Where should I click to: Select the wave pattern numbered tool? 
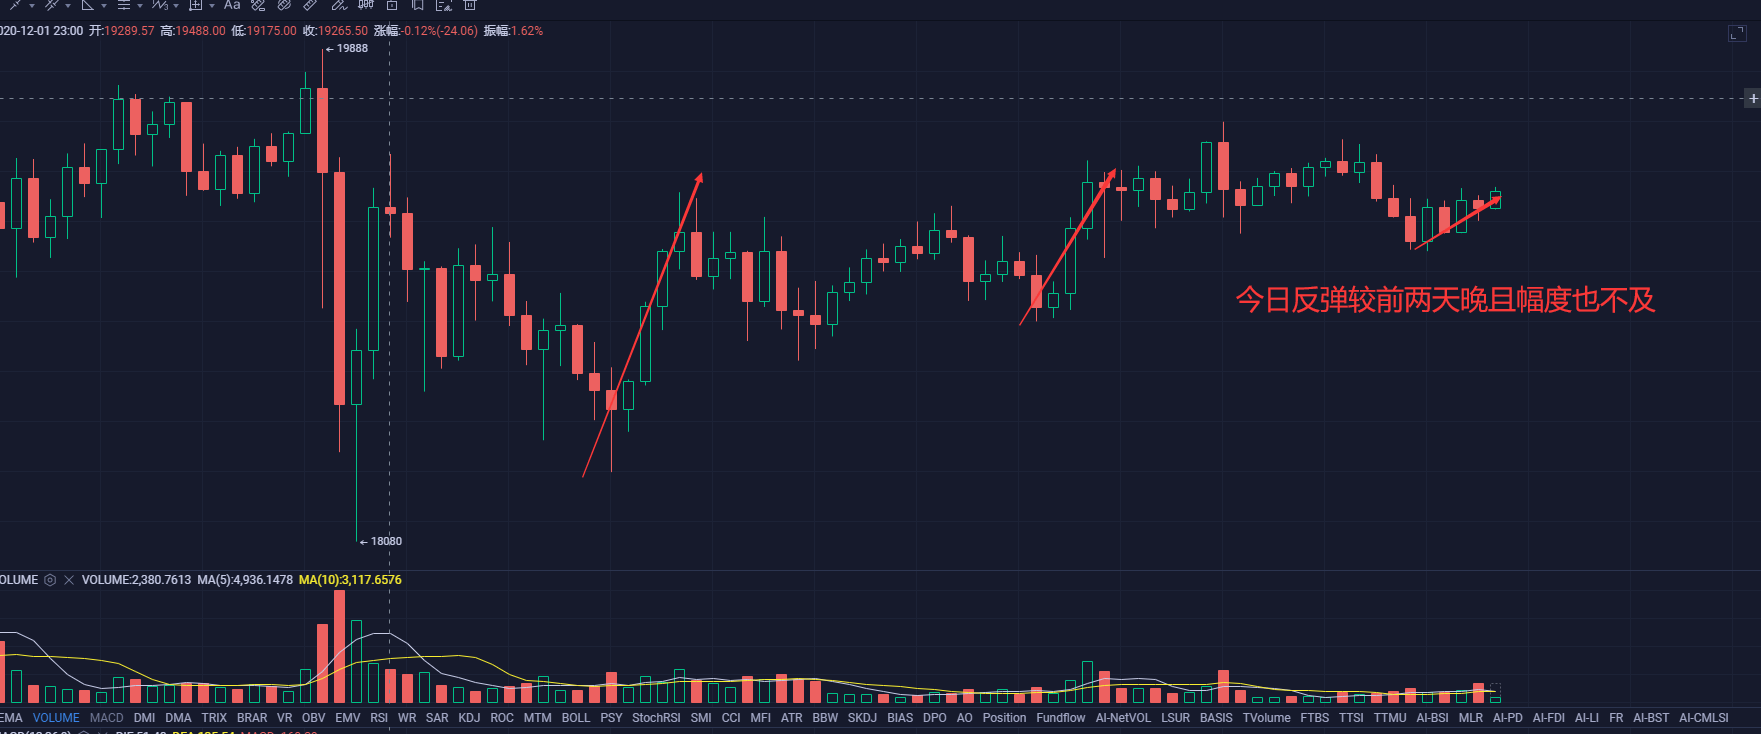pyautogui.click(x=160, y=5)
